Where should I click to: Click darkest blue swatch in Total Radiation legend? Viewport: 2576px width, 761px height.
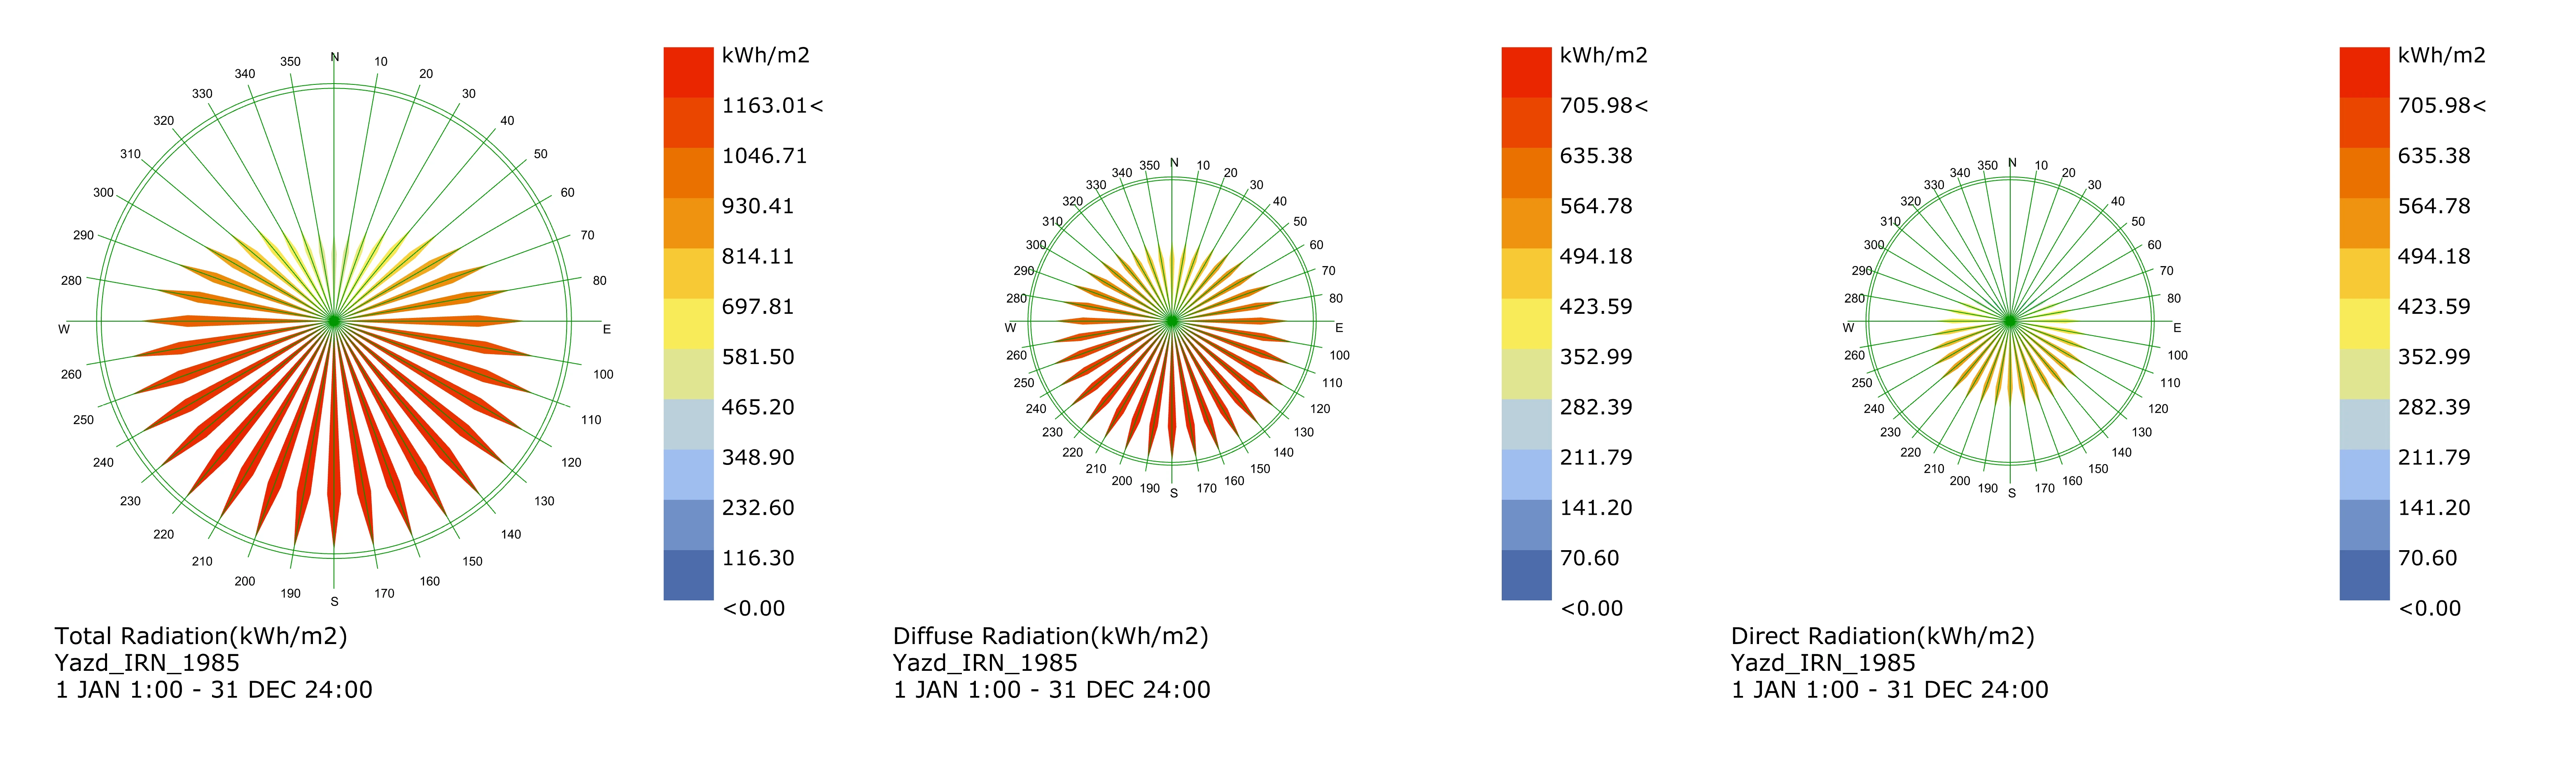pos(688,575)
